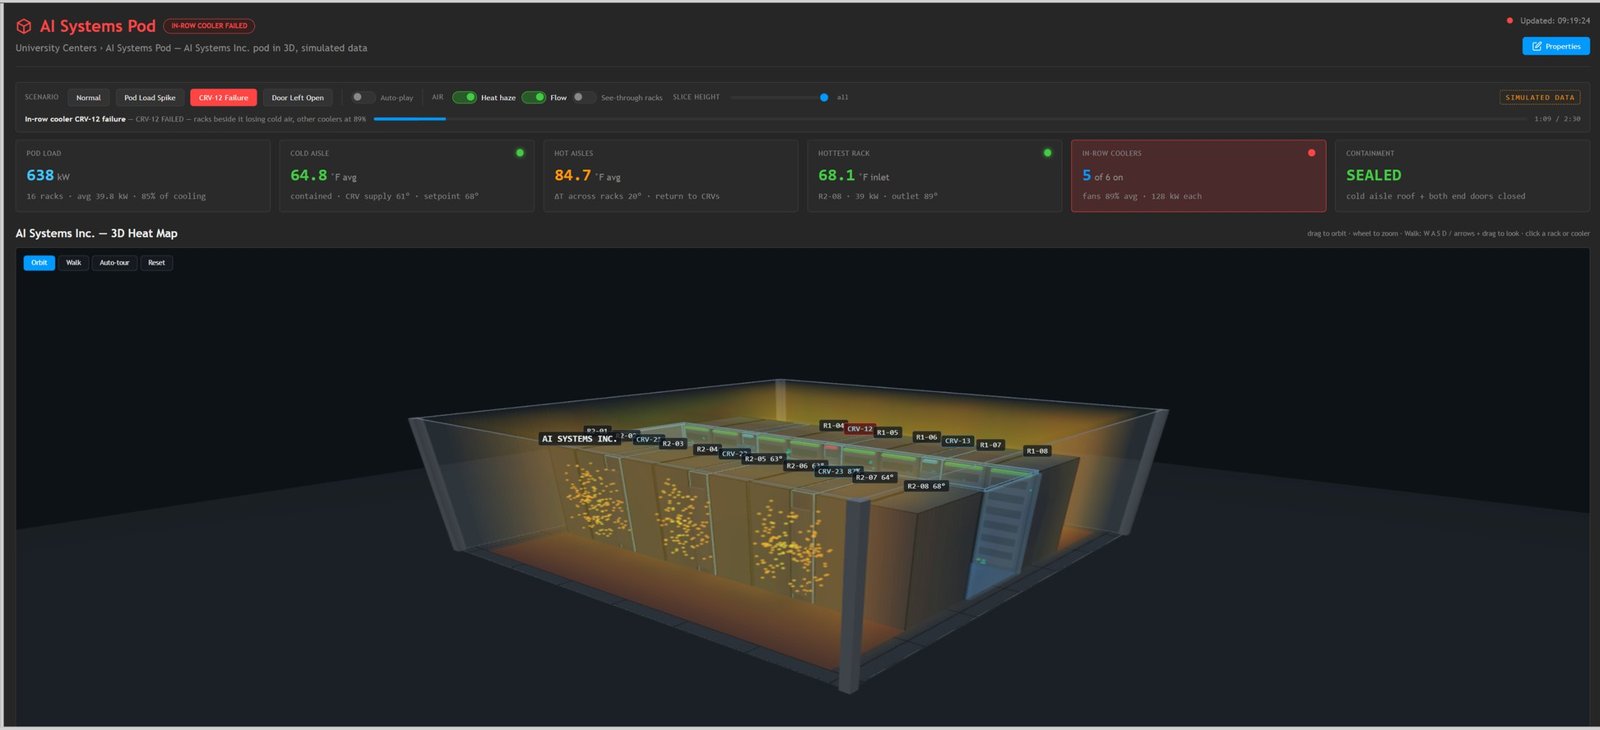Click the cube logo beside AI Systems Pod
Screen dimensions: 1600x730
pos(24,27)
